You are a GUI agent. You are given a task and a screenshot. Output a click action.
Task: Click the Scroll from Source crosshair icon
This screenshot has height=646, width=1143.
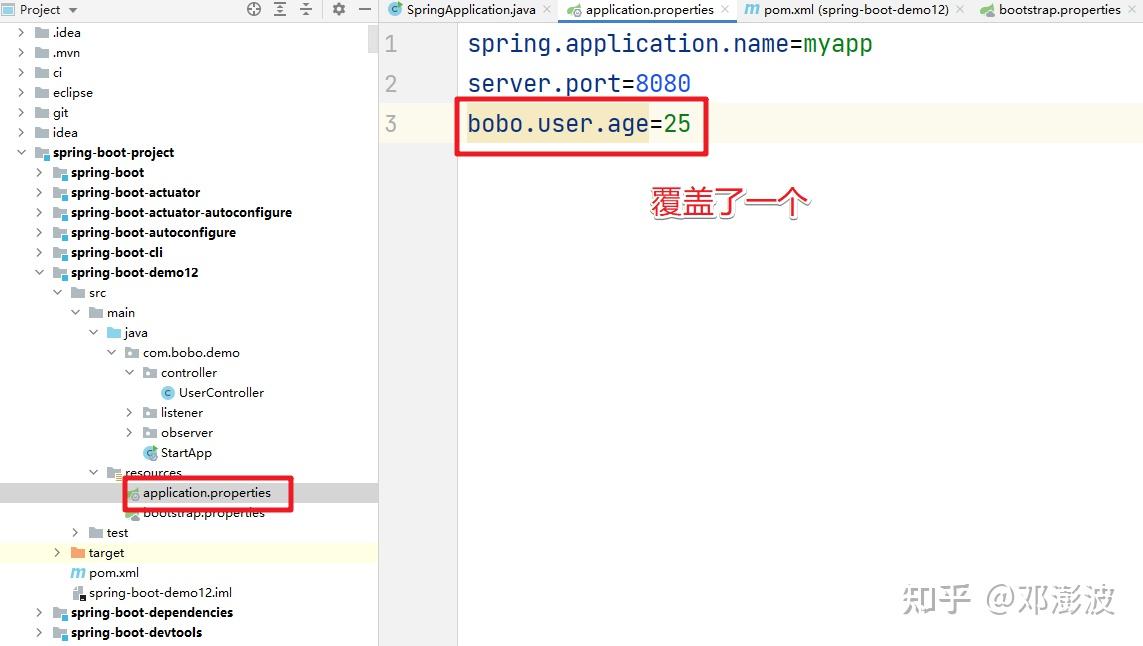click(254, 9)
